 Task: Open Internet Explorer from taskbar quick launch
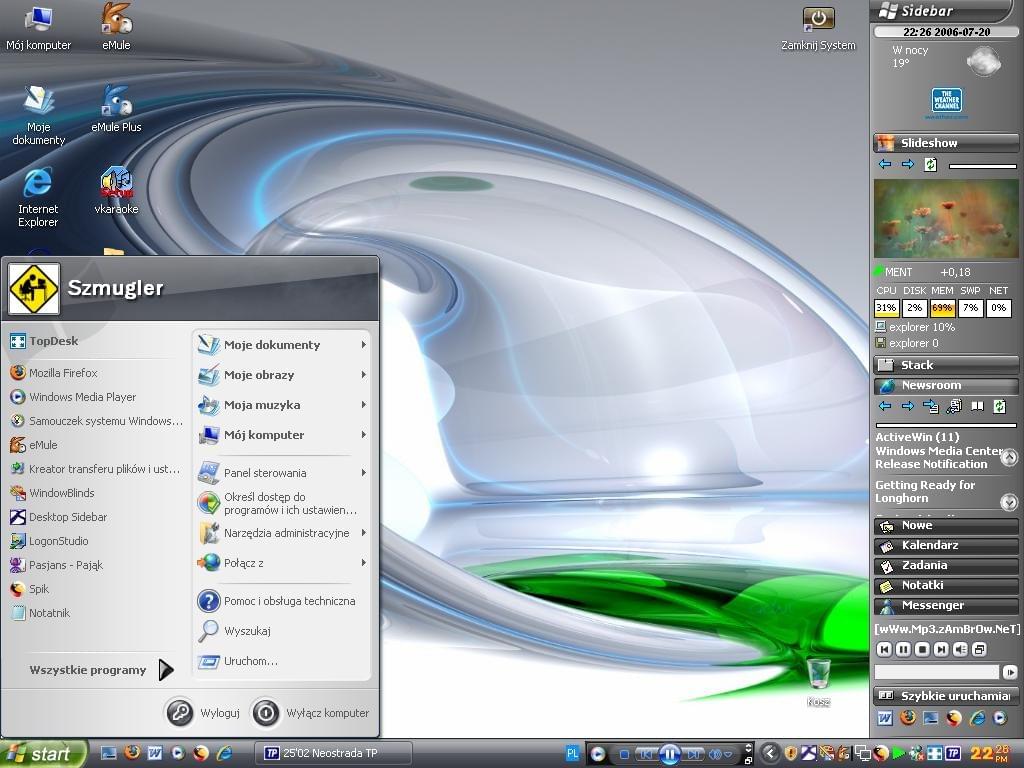[224, 753]
